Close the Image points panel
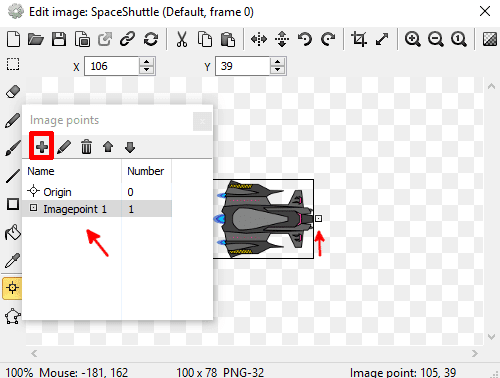 point(202,121)
